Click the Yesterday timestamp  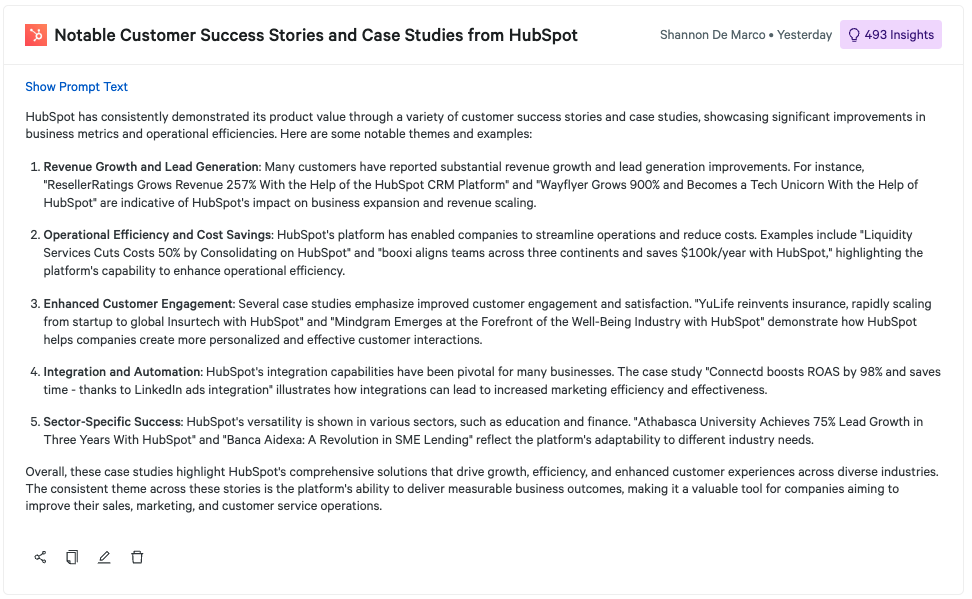click(x=804, y=35)
